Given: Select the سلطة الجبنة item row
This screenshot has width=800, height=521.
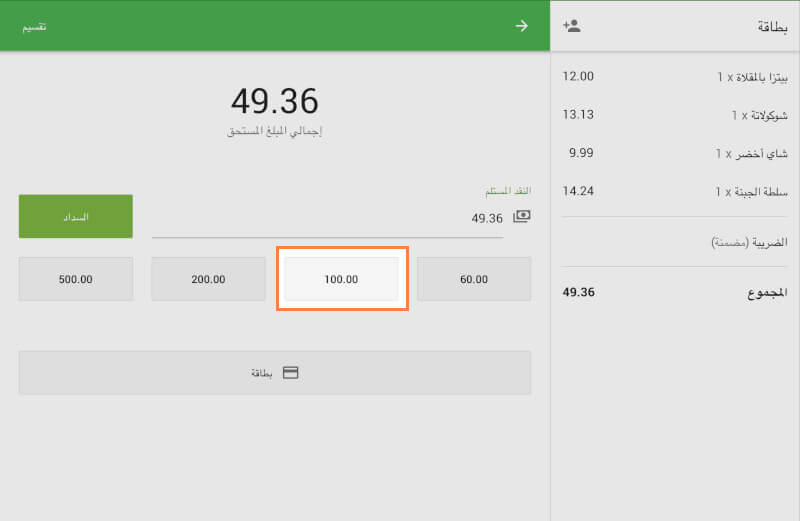Looking at the screenshot, I should coord(675,191).
